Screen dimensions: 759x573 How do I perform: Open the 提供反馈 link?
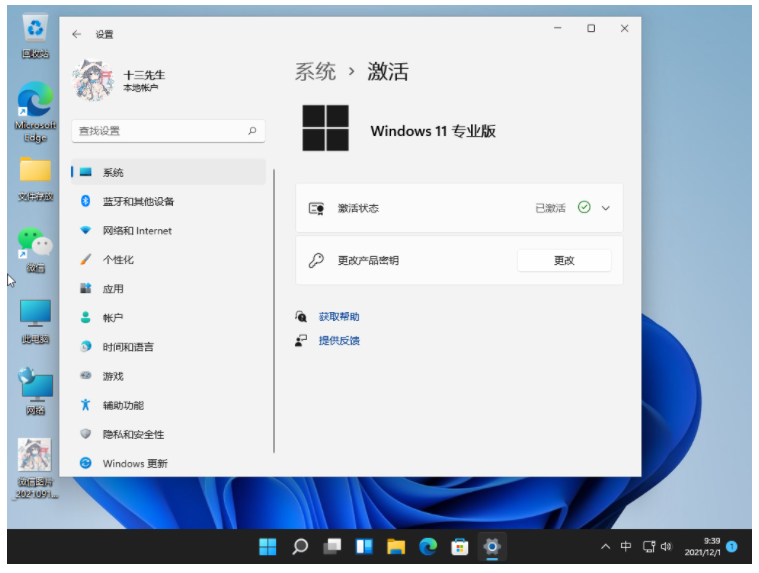(x=339, y=341)
